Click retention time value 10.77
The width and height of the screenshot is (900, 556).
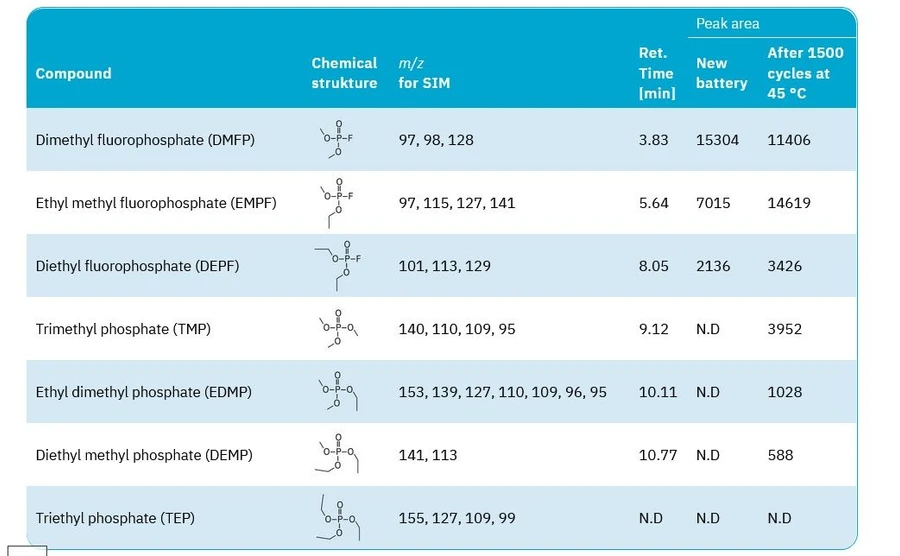(658, 455)
